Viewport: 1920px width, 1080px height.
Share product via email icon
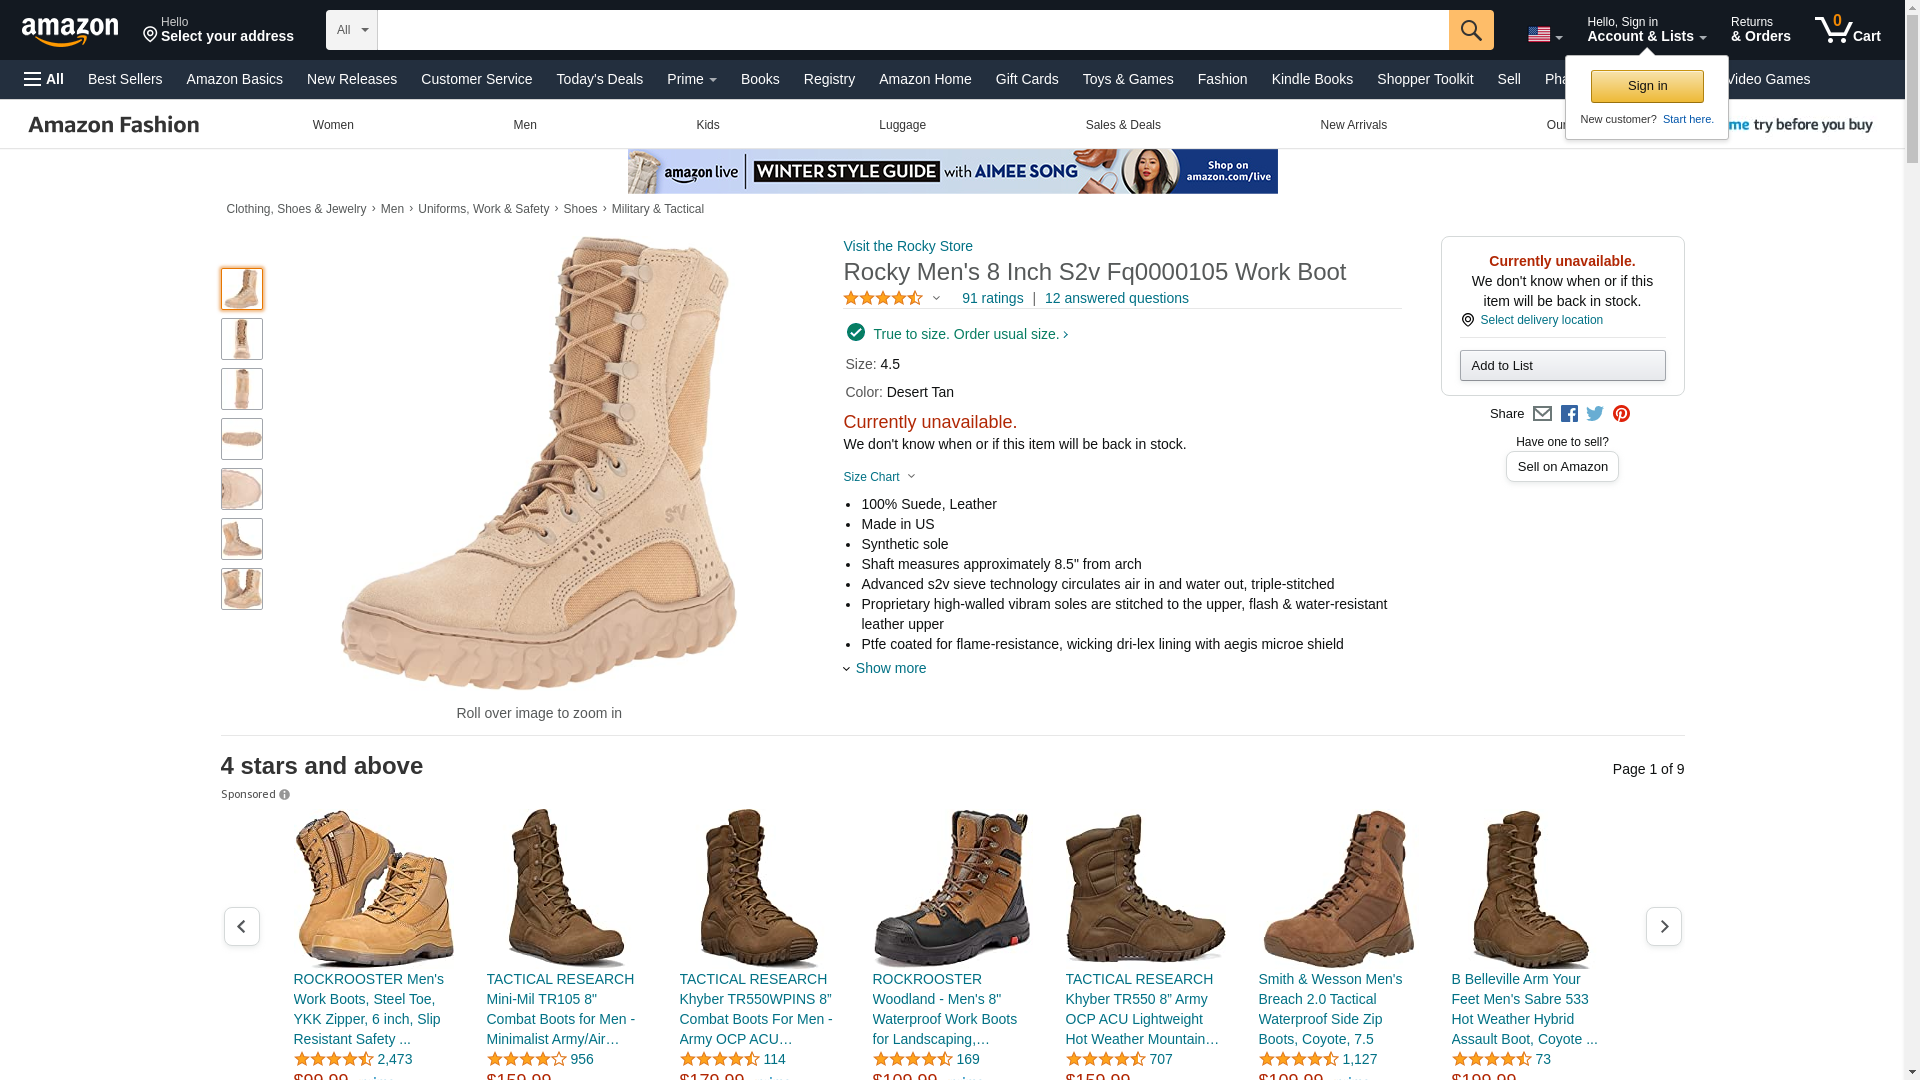pyautogui.click(x=1542, y=414)
